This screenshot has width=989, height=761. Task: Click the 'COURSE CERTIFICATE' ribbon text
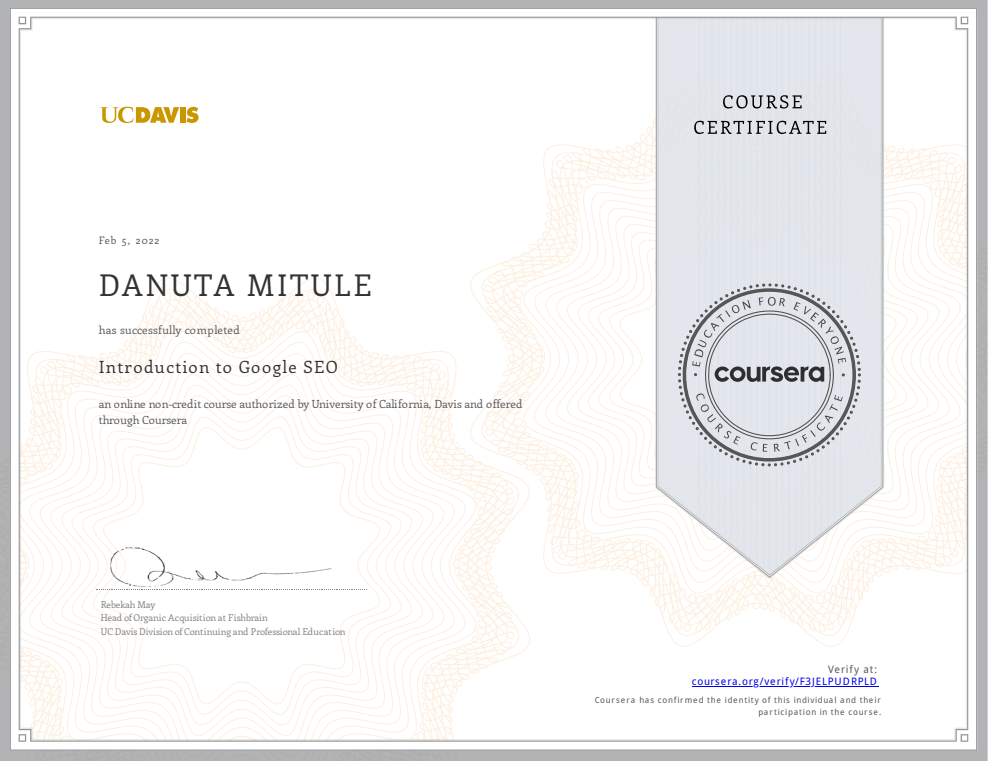tap(761, 115)
